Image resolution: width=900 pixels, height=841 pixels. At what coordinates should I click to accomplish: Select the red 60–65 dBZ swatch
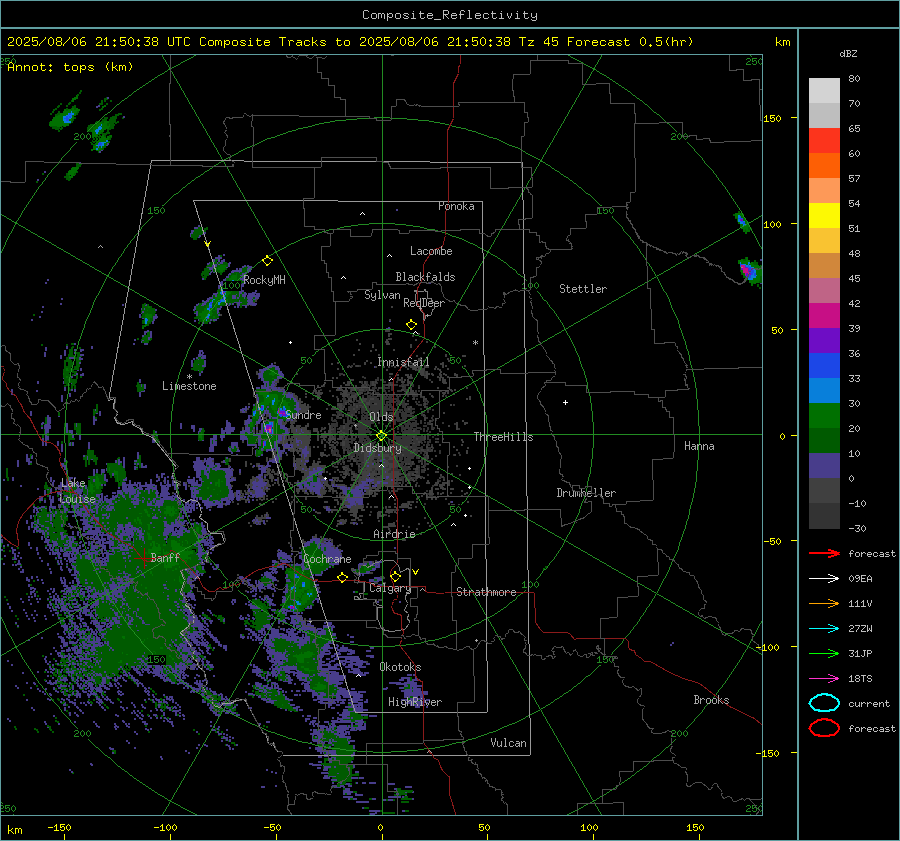click(x=824, y=141)
